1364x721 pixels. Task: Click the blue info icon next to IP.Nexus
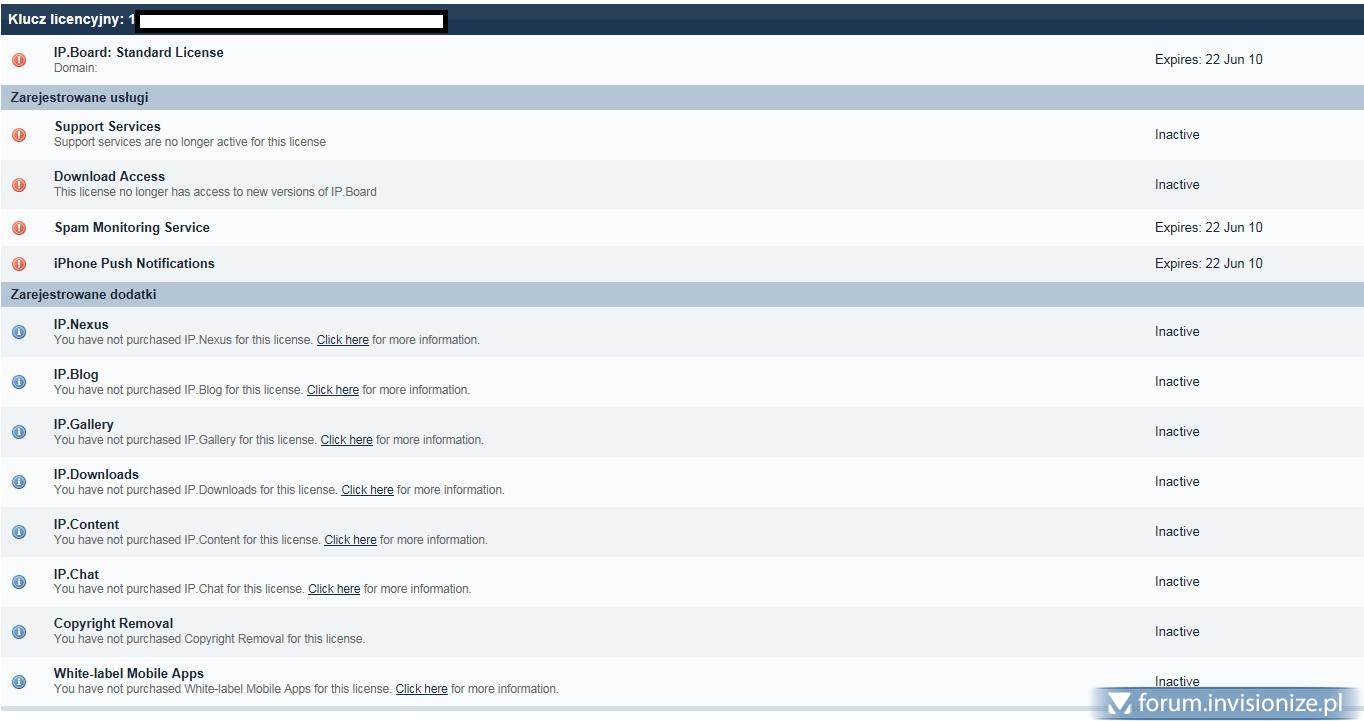(19, 332)
